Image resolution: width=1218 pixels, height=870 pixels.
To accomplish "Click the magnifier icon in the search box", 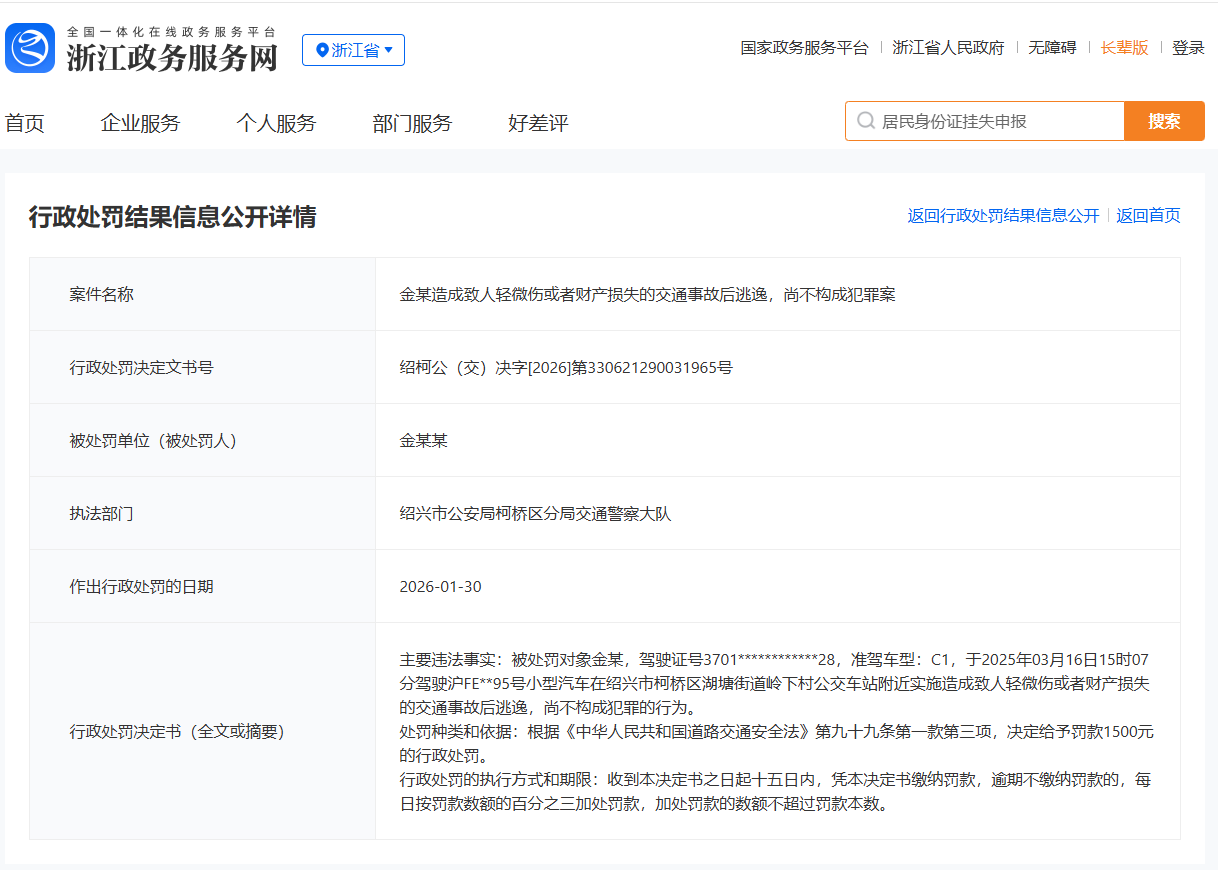I will tap(864, 120).
